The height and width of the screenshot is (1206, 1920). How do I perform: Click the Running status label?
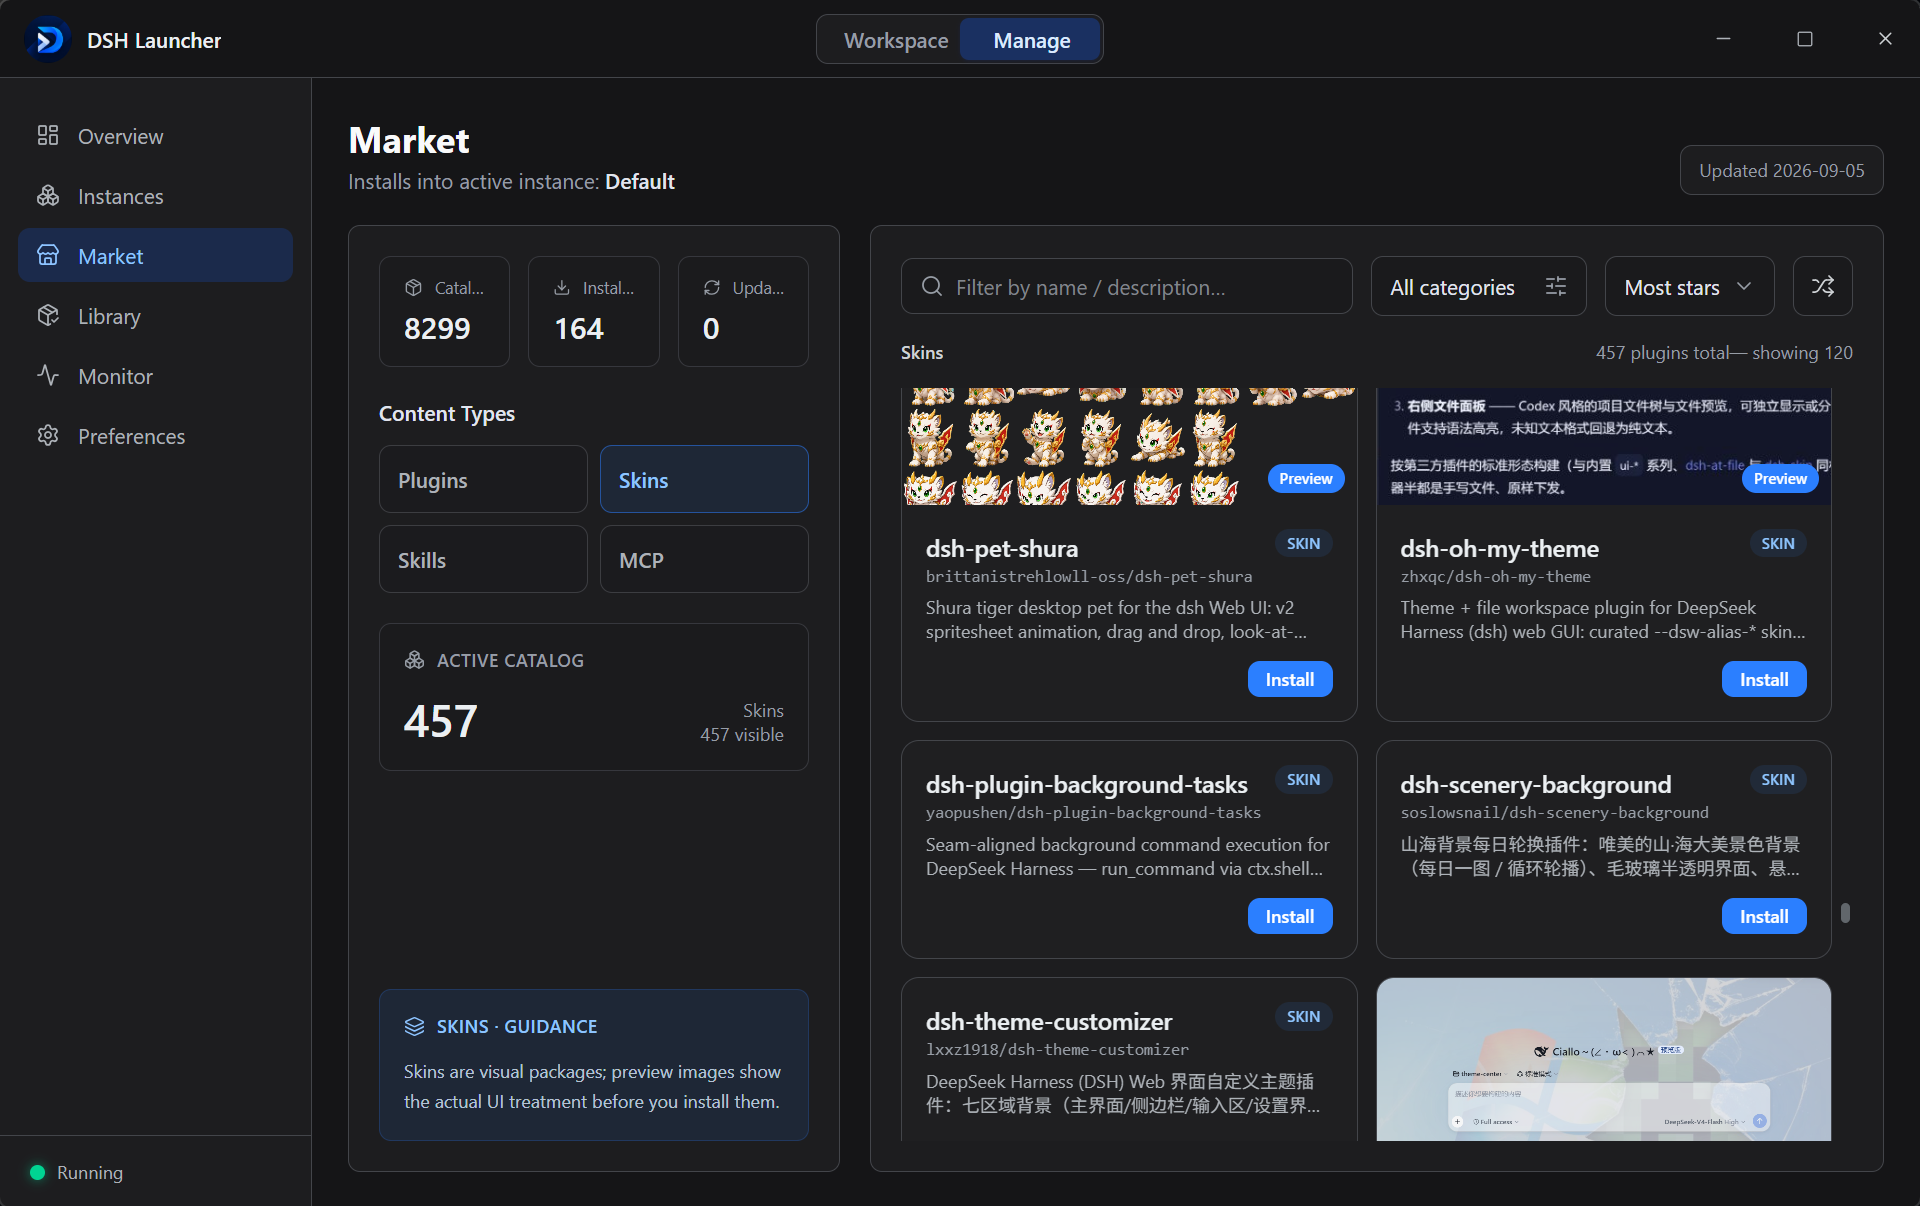click(89, 1172)
